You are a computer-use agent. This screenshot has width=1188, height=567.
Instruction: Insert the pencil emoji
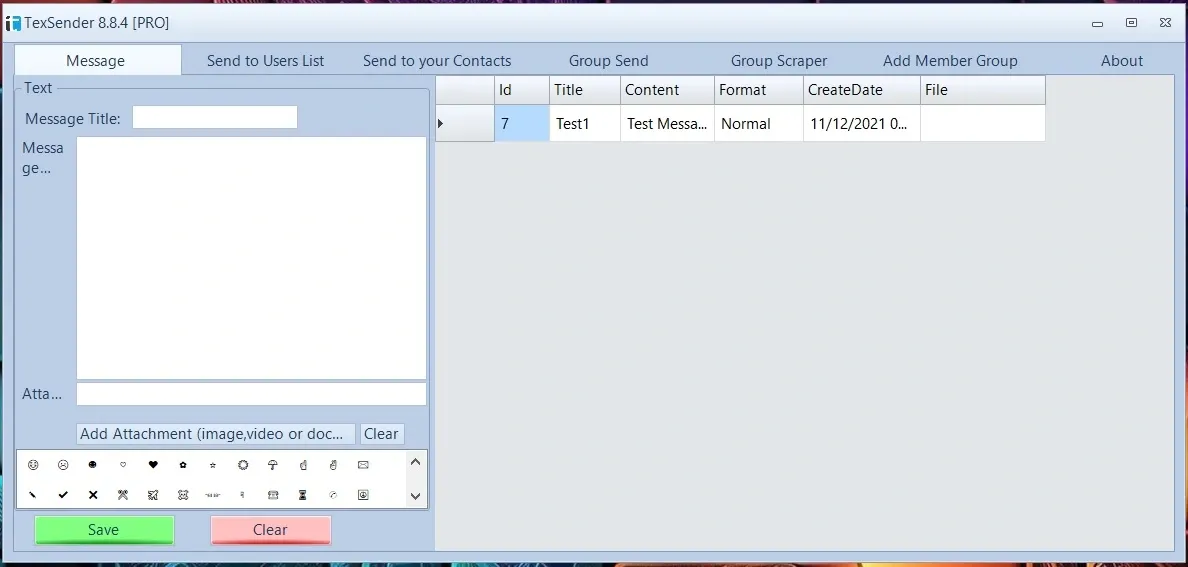tap(33, 495)
